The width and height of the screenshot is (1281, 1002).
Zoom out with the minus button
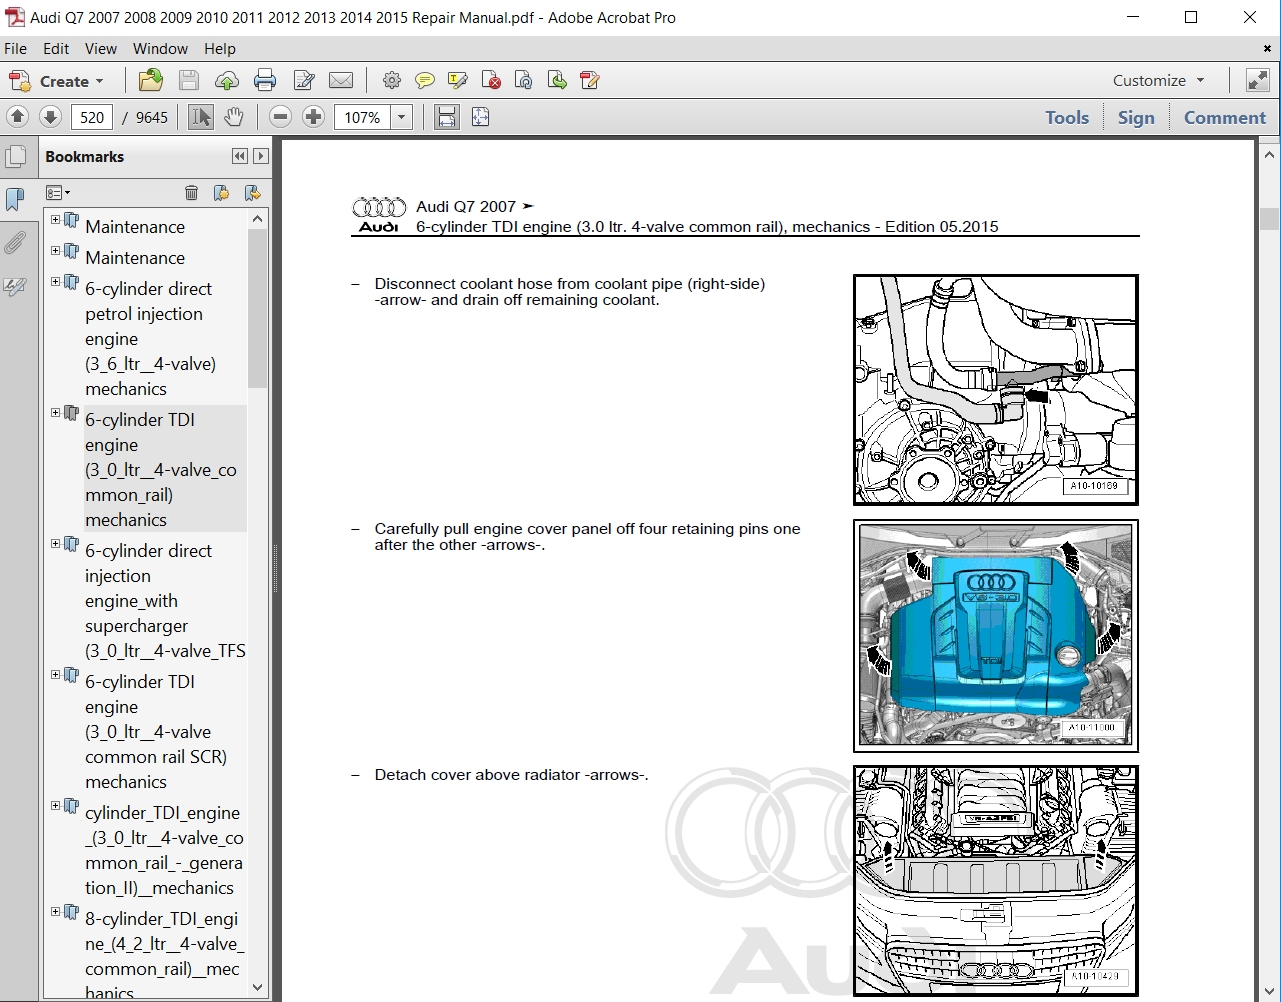tap(281, 117)
